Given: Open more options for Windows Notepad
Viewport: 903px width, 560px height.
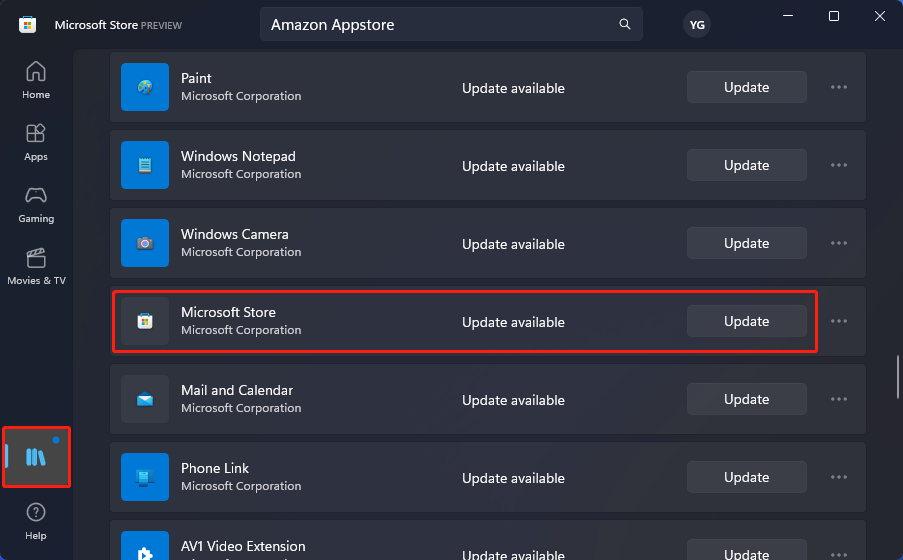Looking at the screenshot, I should (x=838, y=165).
